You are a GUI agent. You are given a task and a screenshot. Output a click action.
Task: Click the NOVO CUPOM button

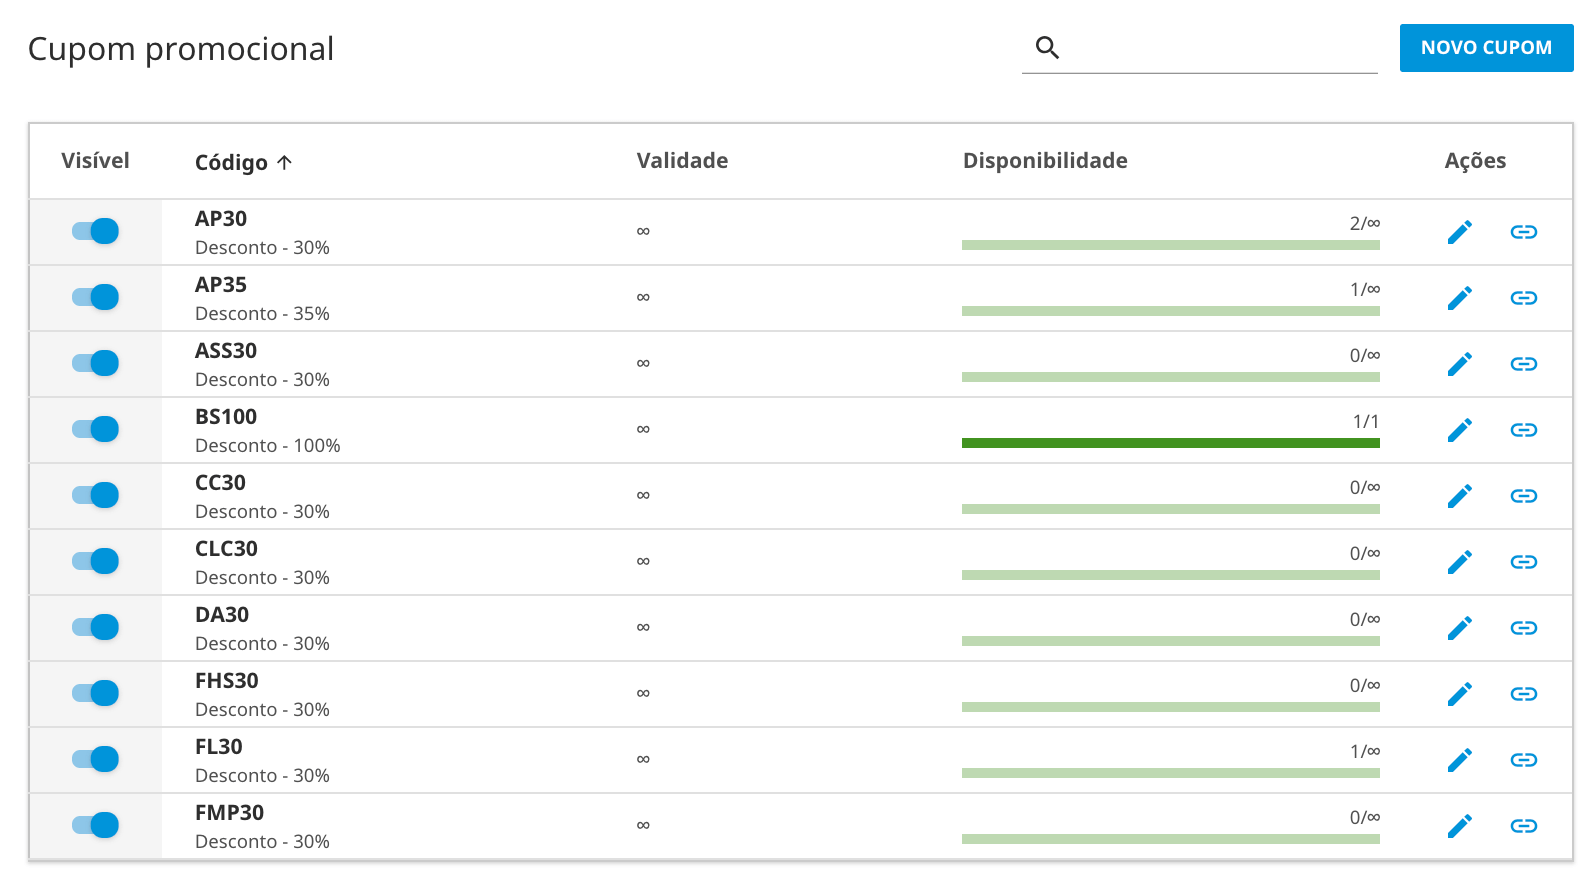click(x=1486, y=48)
